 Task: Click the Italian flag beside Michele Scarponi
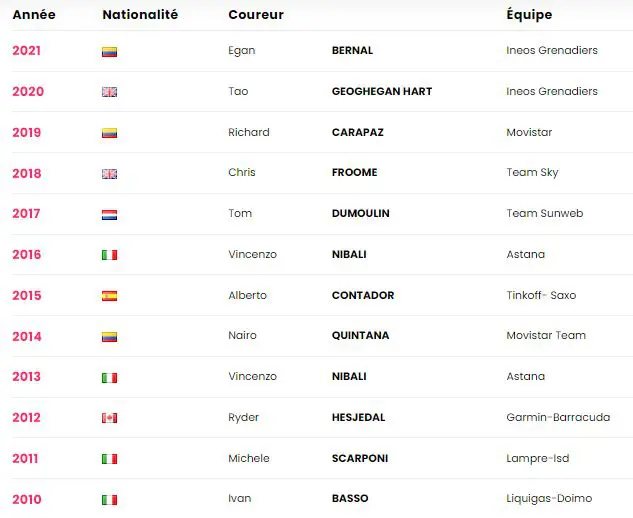tap(110, 459)
